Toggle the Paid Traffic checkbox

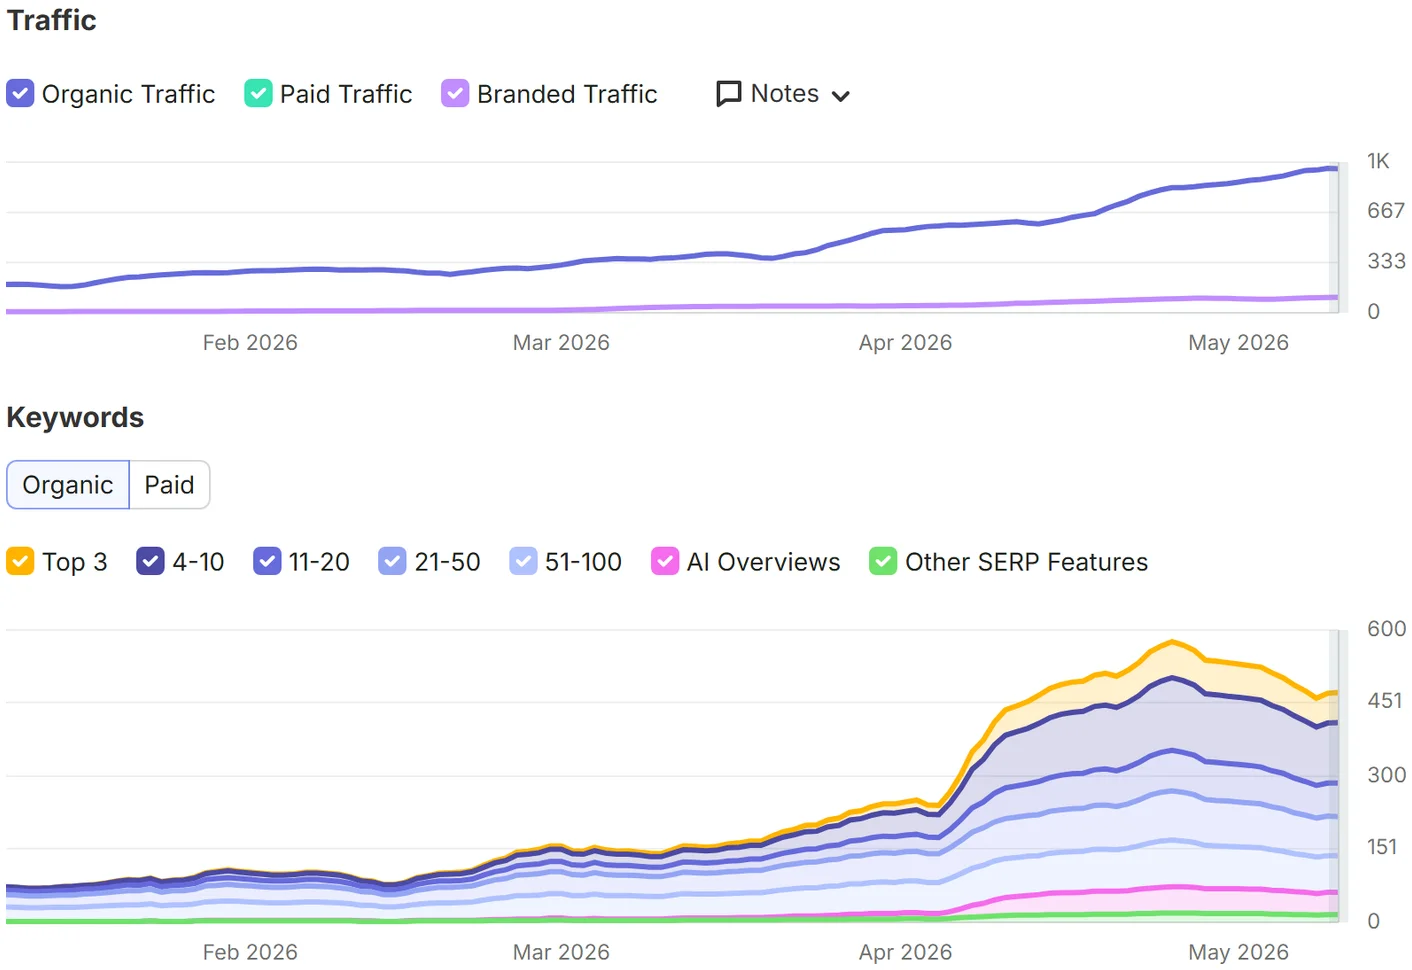258,93
